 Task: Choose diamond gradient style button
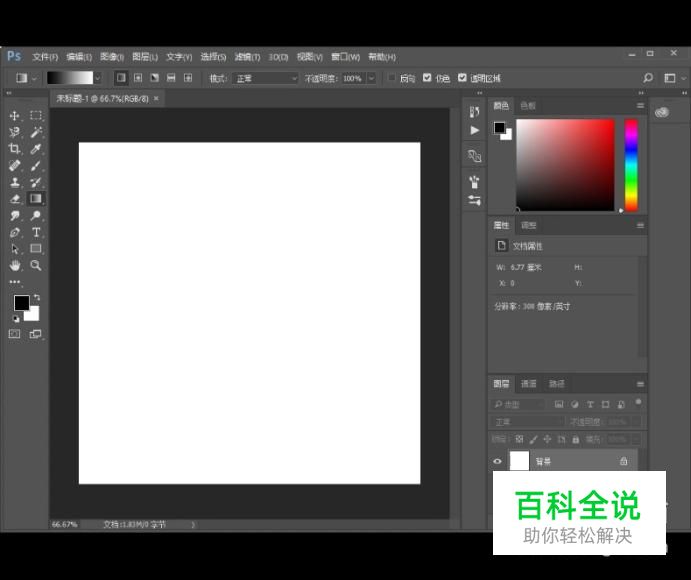tap(188, 78)
